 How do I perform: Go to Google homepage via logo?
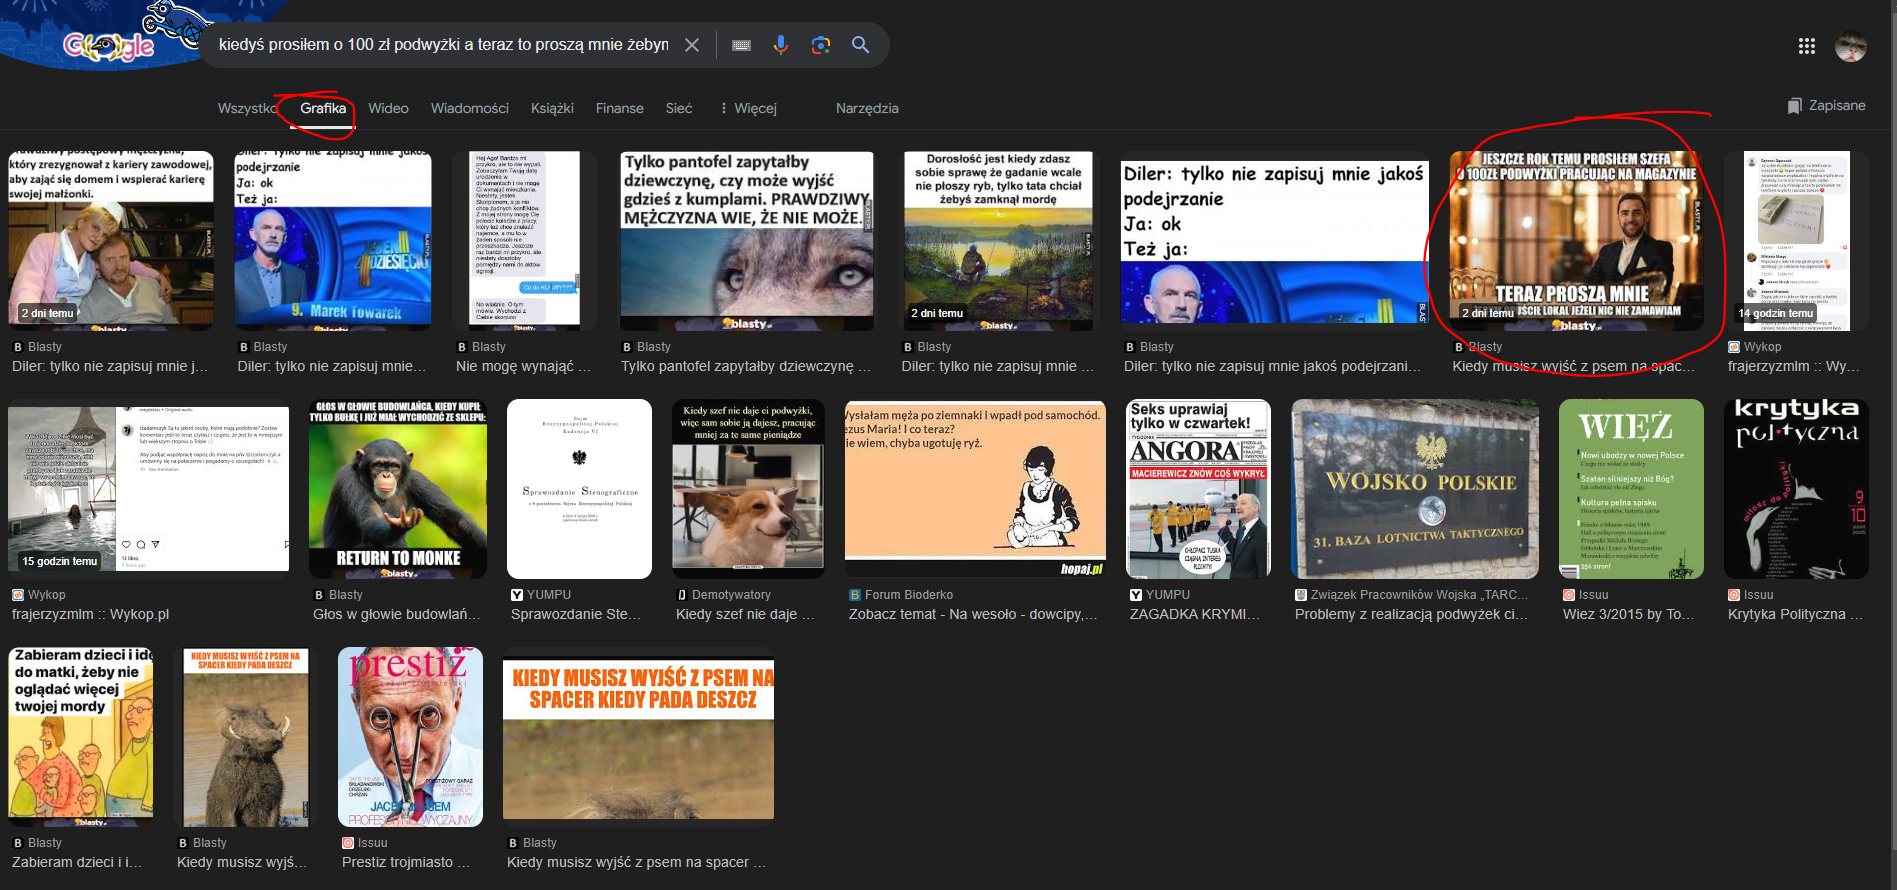108,45
